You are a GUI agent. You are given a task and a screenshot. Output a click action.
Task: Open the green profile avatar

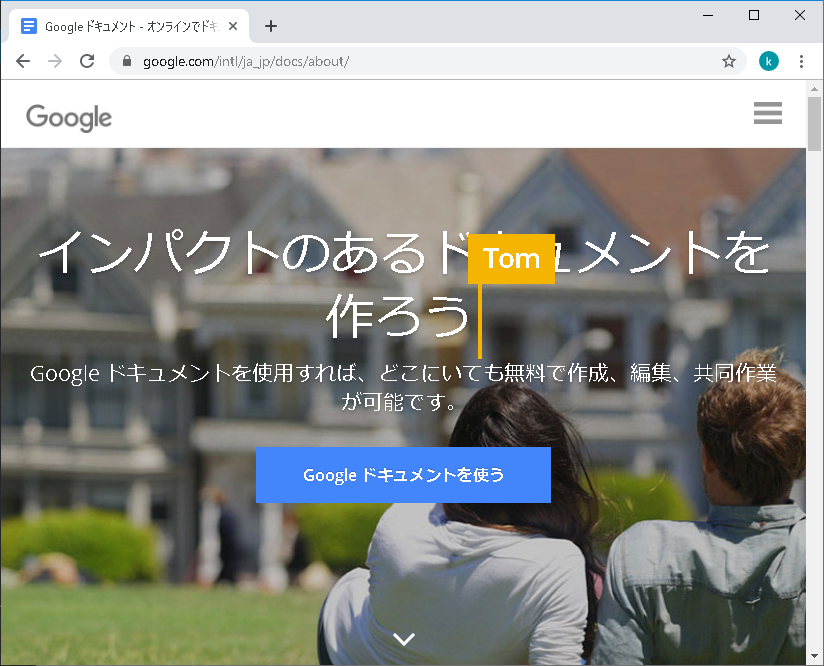point(768,61)
